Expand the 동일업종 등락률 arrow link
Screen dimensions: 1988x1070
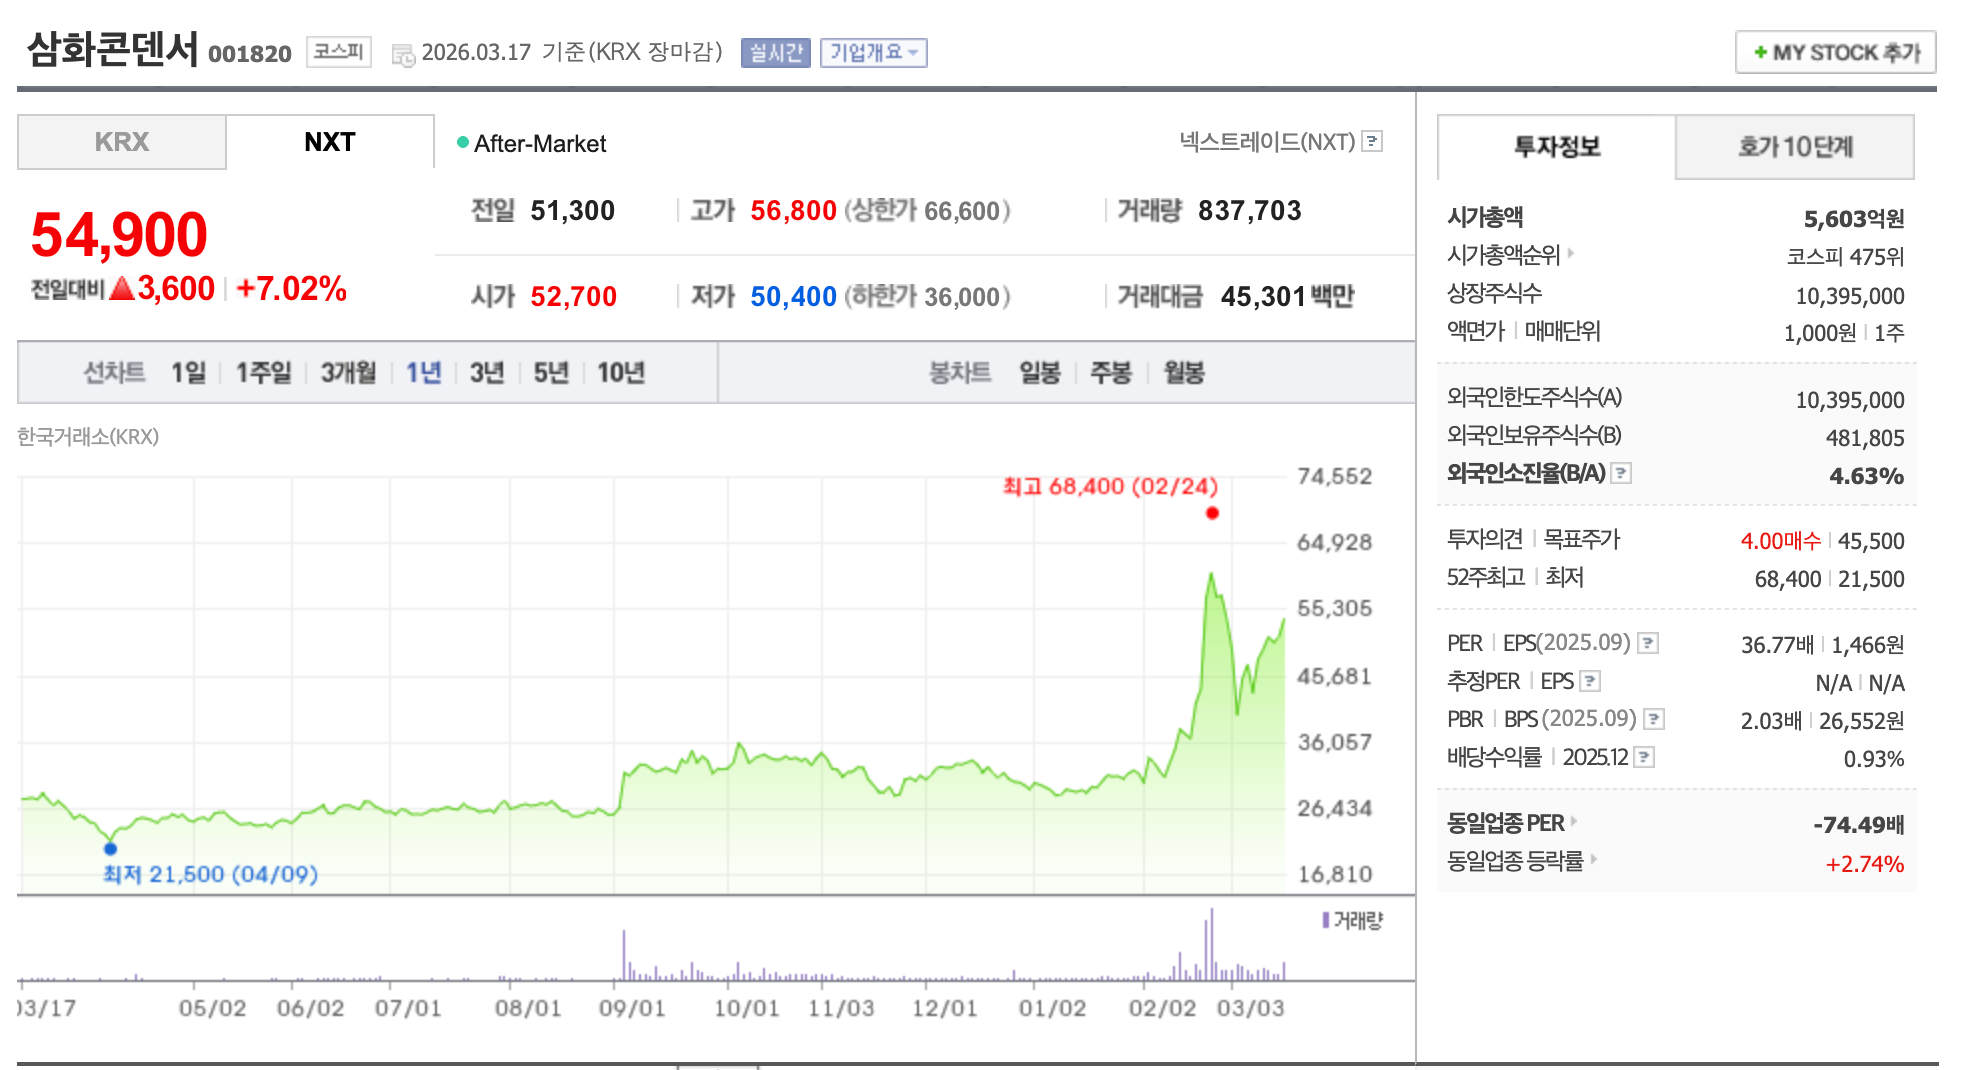[1593, 860]
